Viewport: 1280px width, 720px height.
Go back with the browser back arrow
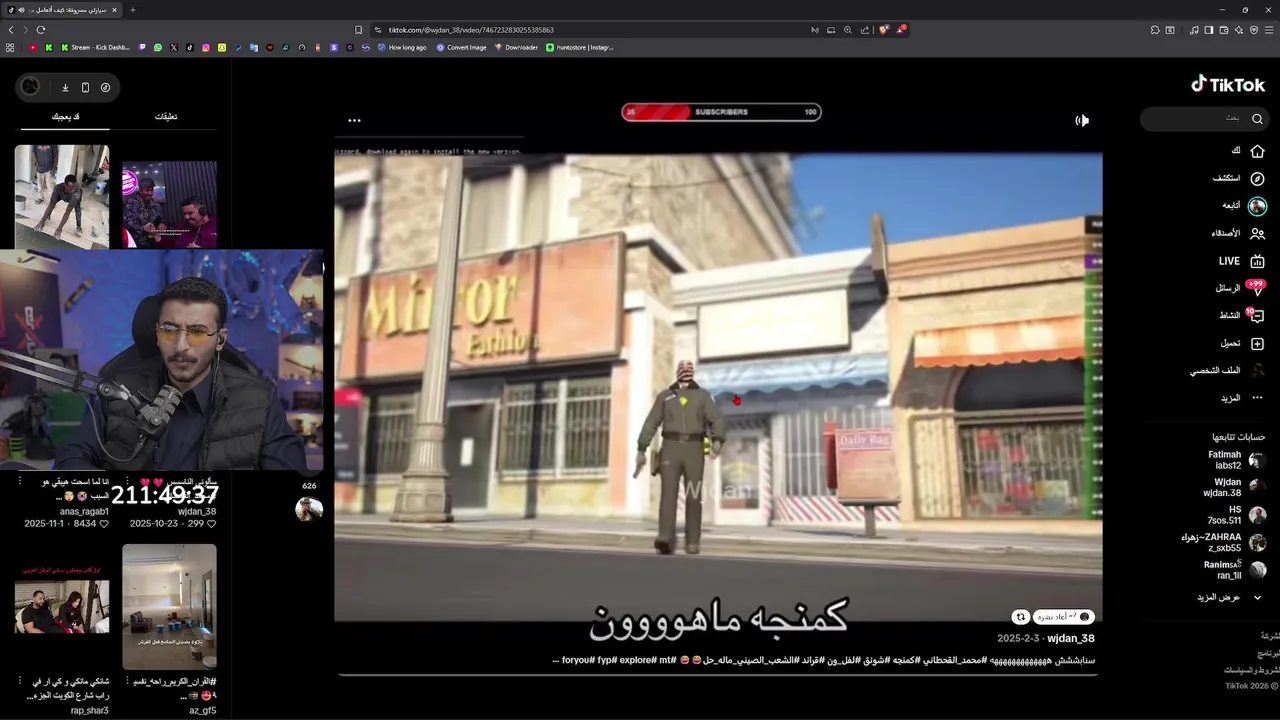11,30
